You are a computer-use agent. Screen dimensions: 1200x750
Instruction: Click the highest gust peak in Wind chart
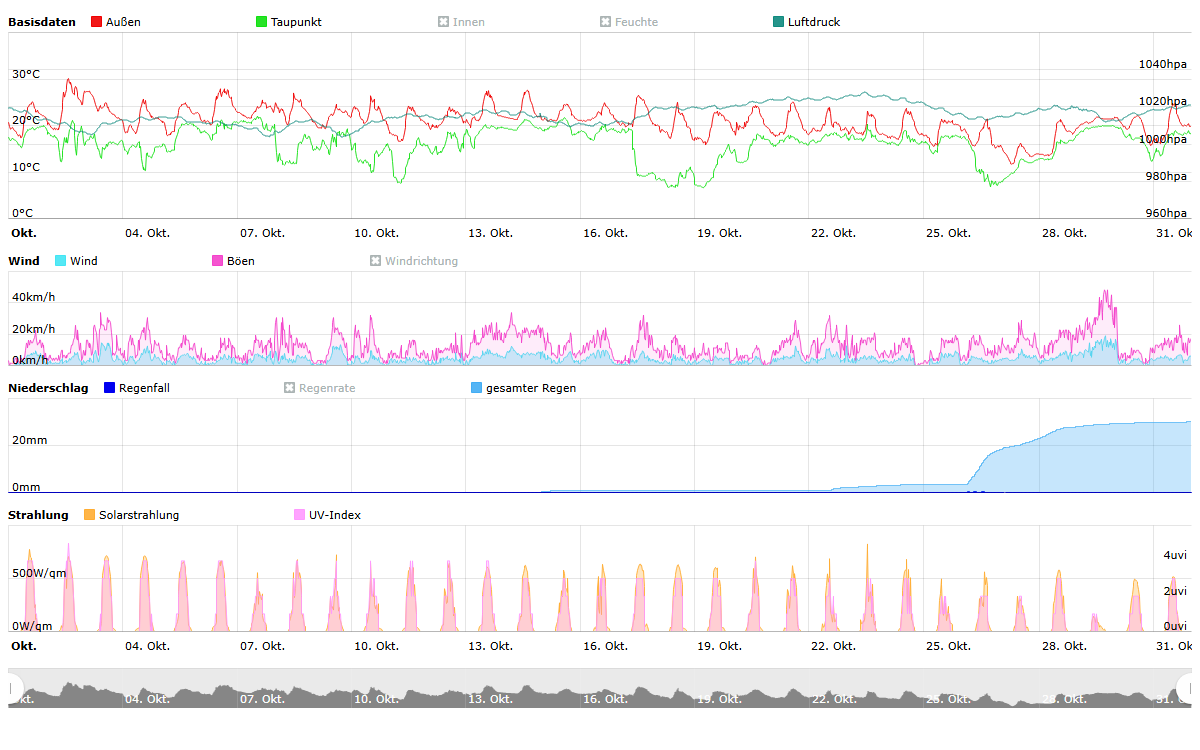point(1106,292)
